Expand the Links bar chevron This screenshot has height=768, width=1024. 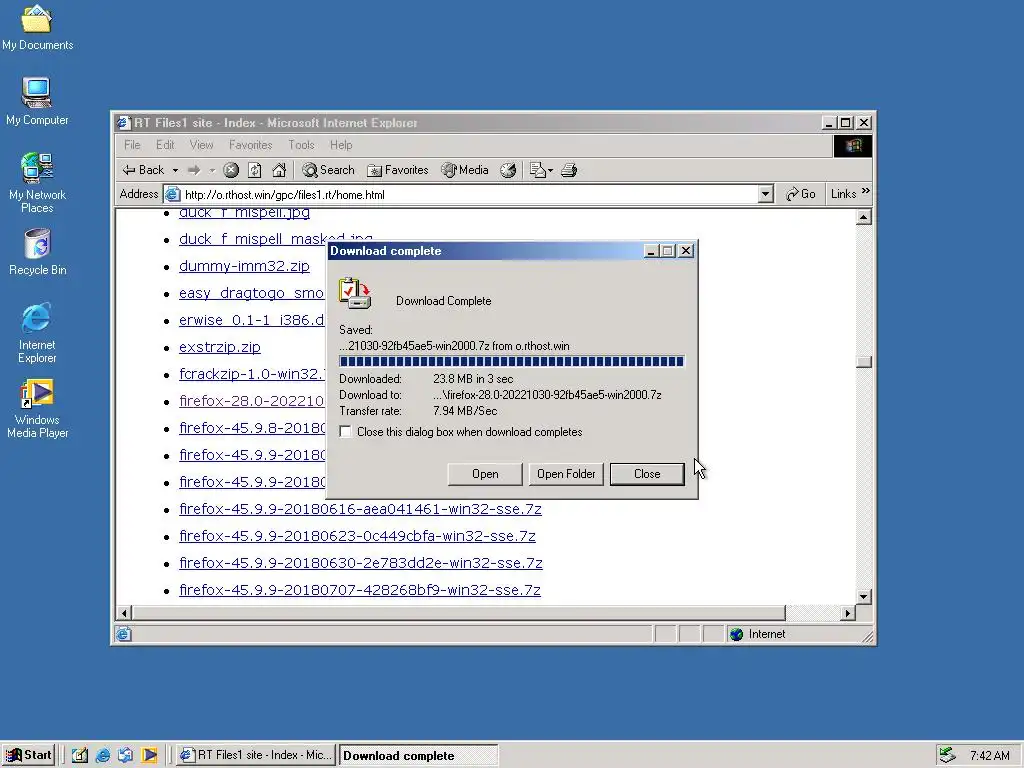pyautogui.click(x=866, y=191)
